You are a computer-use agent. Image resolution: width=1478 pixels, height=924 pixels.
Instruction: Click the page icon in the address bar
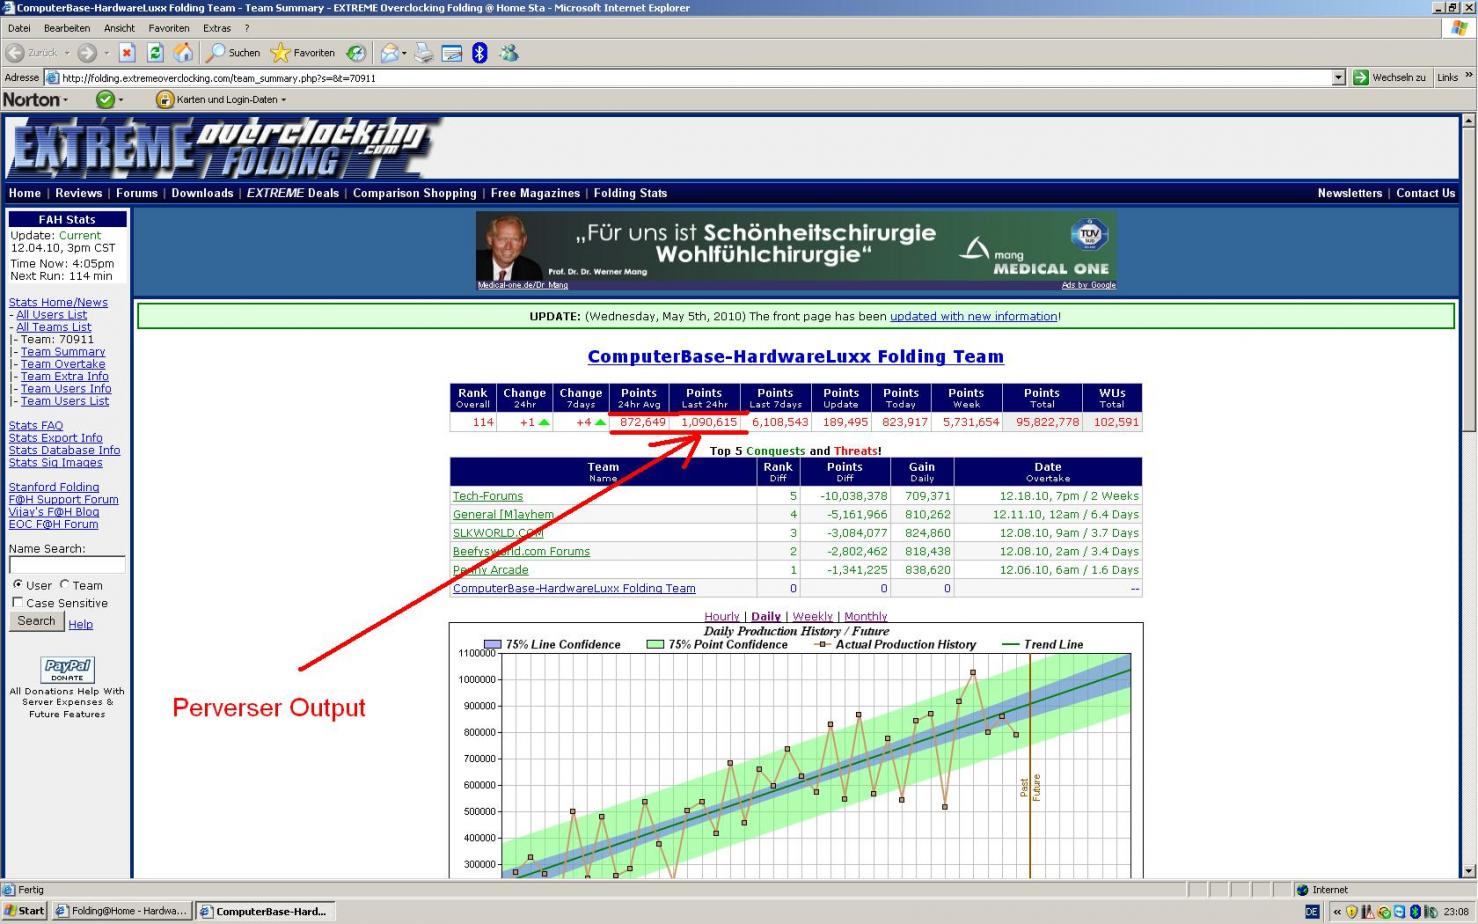click(52, 77)
